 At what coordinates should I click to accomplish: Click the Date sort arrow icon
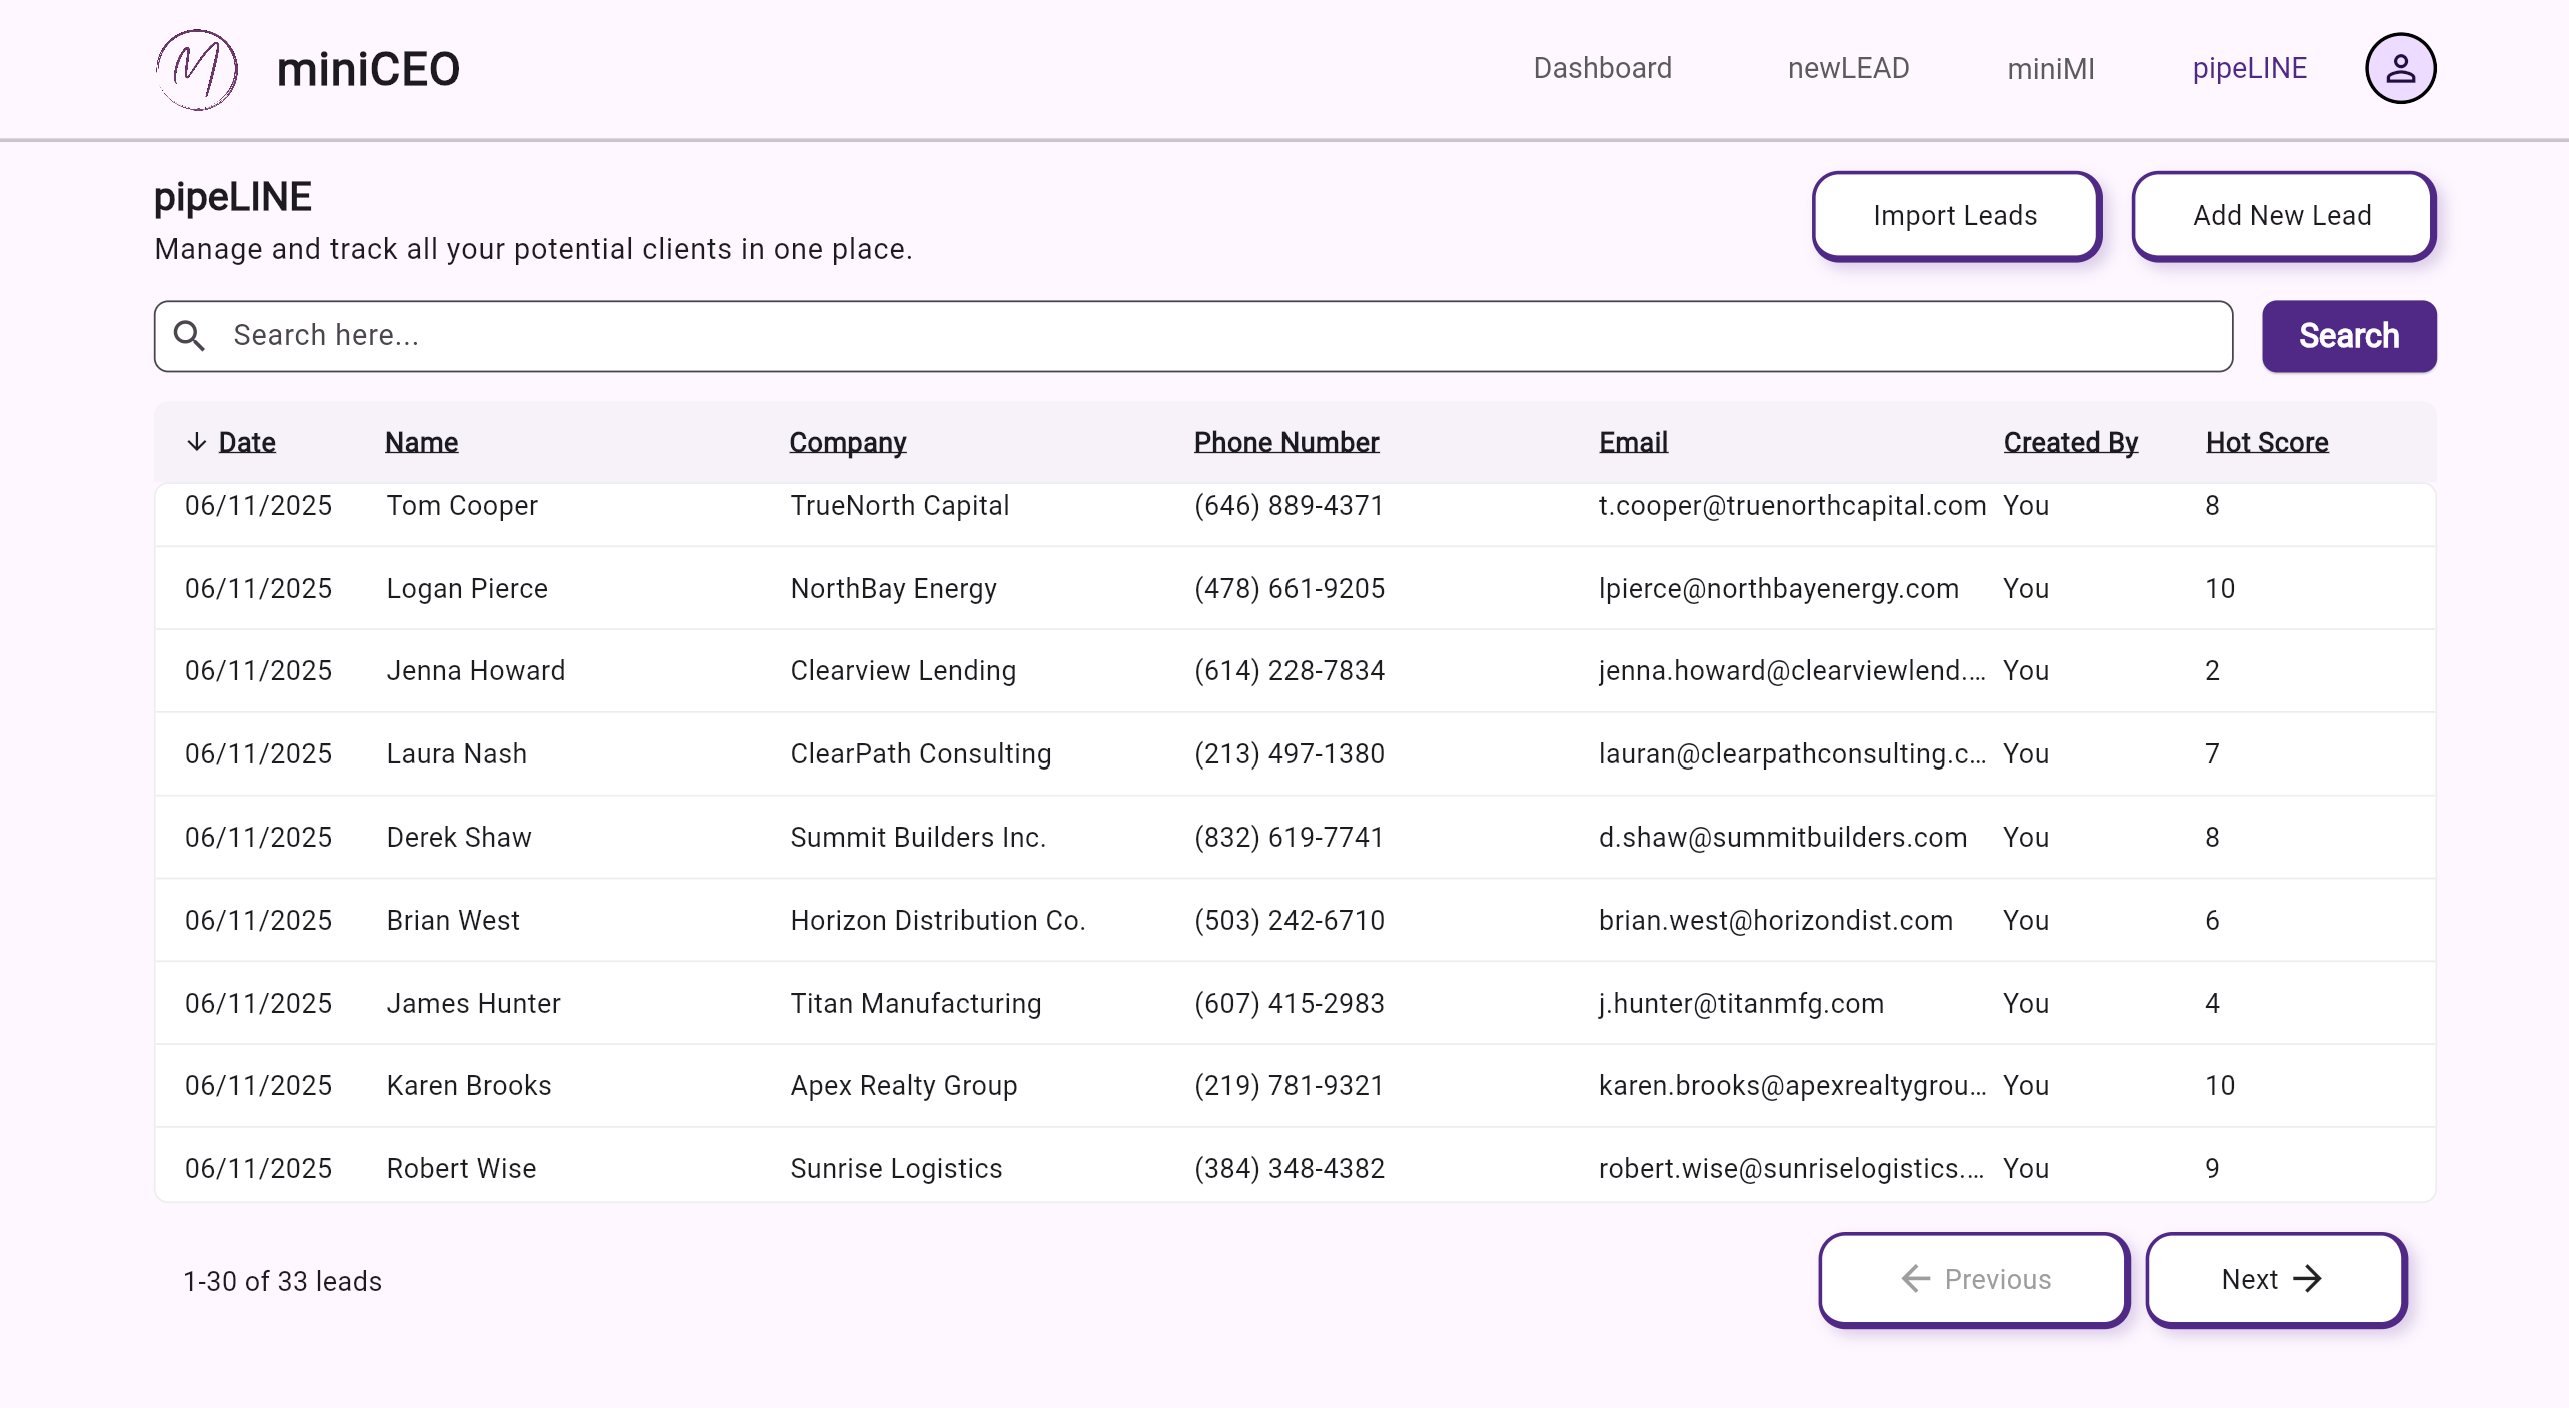click(x=197, y=442)
